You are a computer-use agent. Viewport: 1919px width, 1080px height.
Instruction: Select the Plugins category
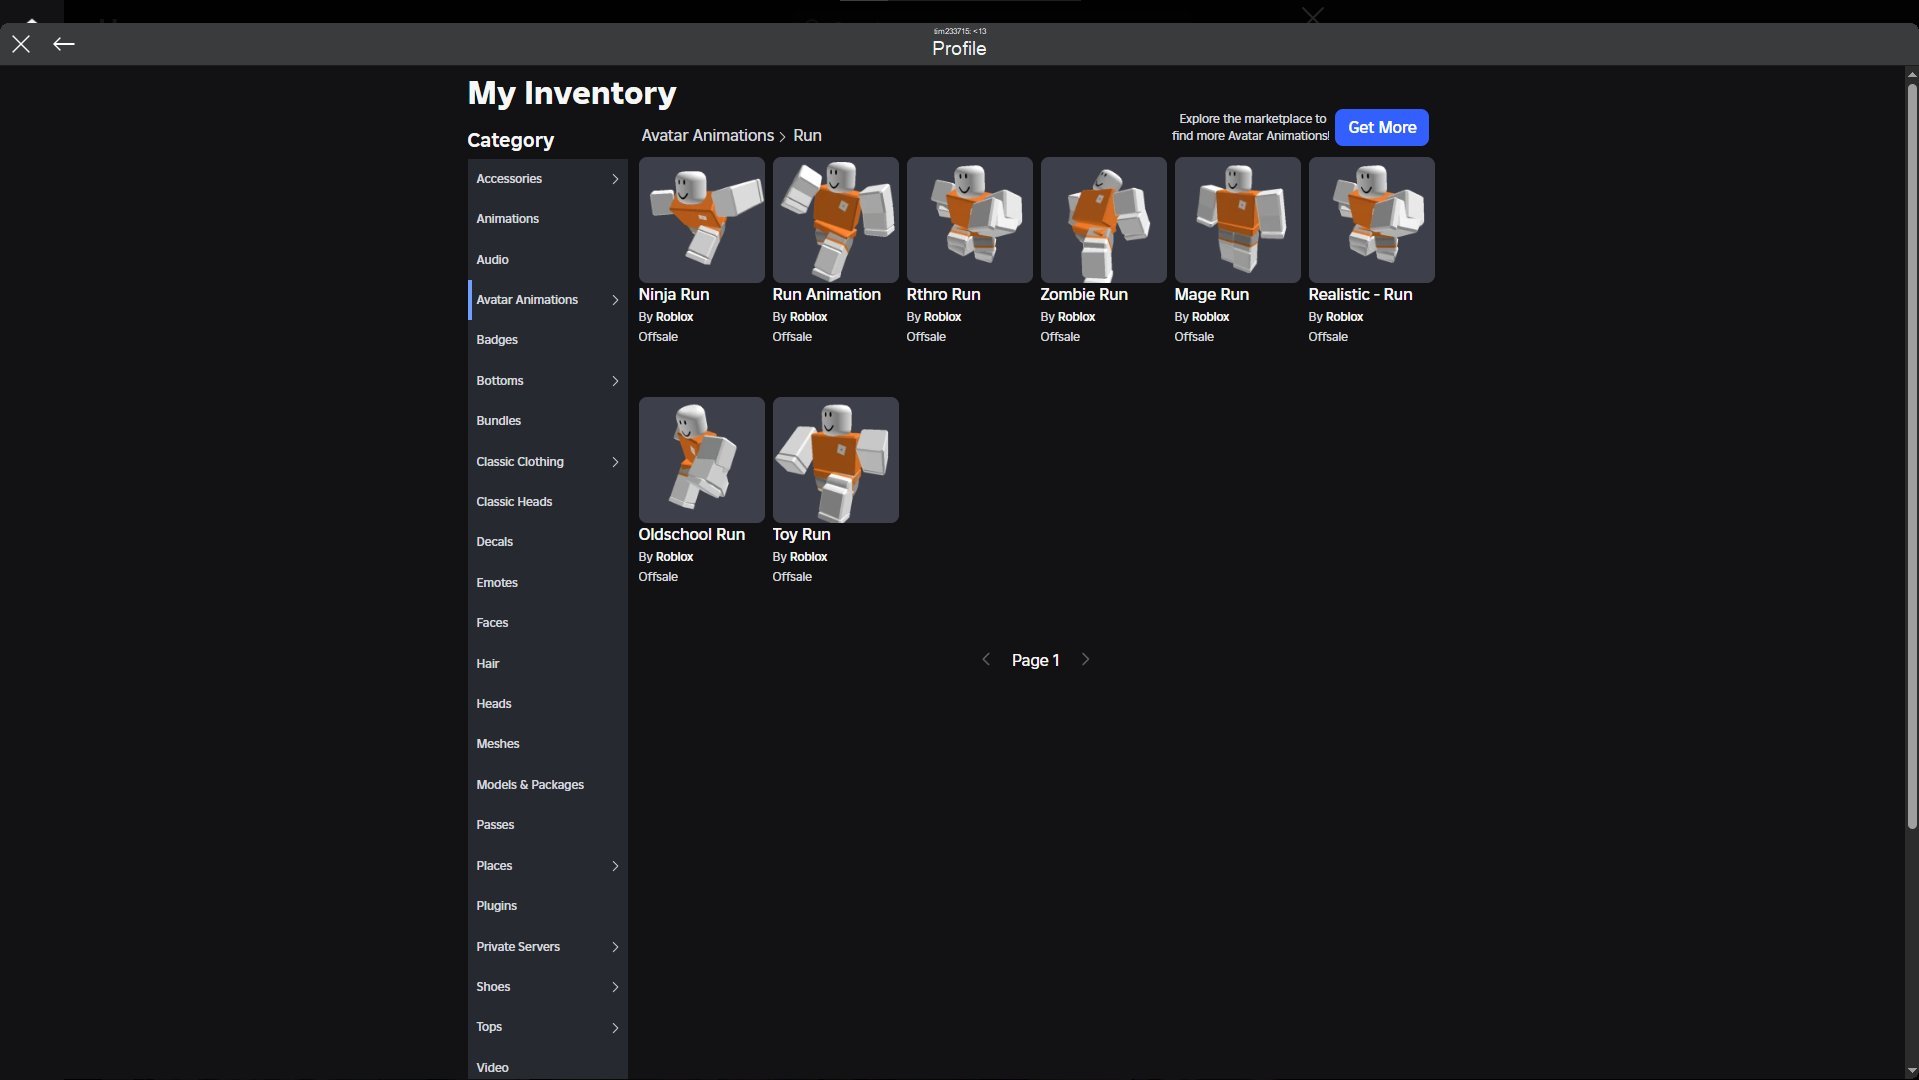(547, 906)
